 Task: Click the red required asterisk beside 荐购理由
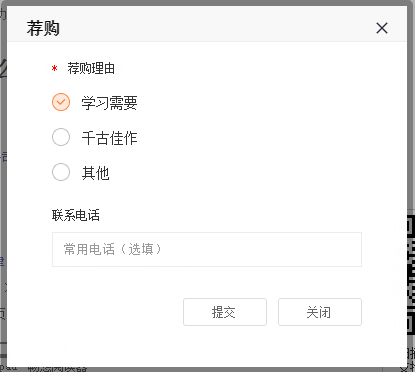click(54, 69)
